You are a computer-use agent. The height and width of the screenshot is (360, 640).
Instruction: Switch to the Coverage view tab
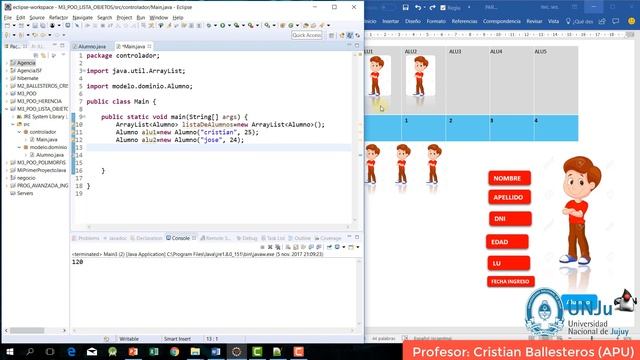point(328,238)
